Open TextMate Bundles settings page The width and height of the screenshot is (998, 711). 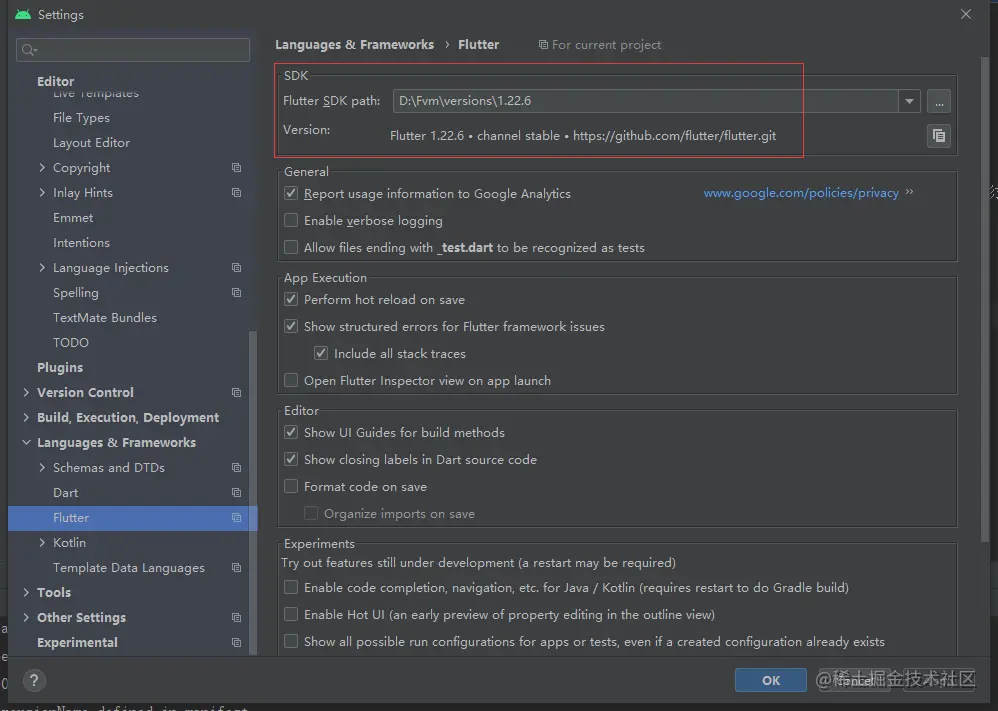tap(105, 317)
